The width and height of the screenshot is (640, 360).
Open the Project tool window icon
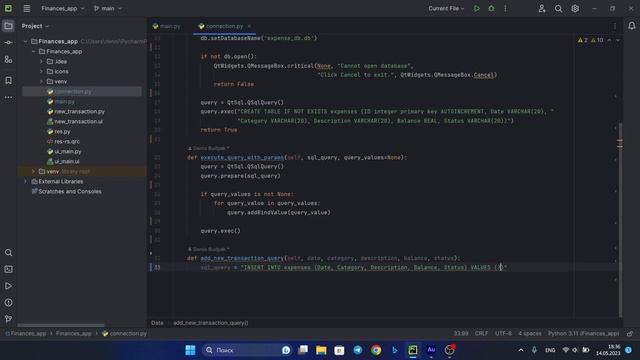8,26
